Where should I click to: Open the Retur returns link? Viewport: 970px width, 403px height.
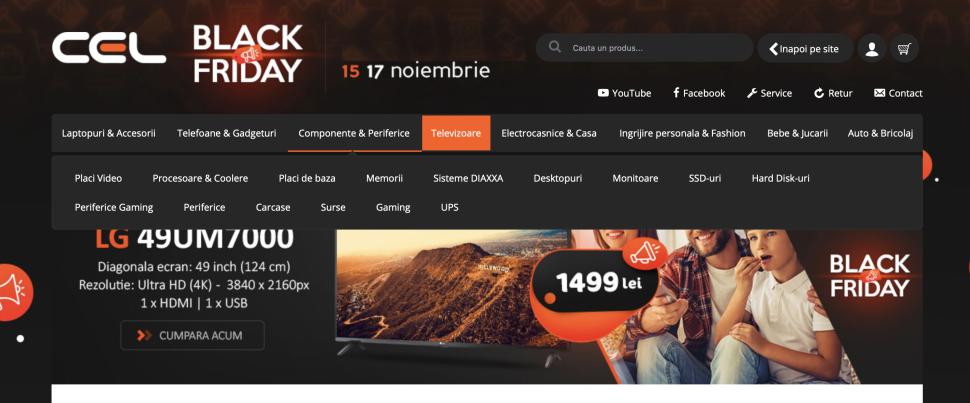(x=833, y=93)
